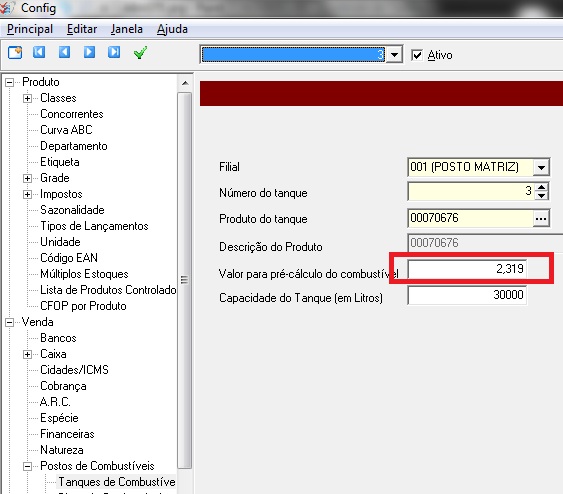
Task: Select Bancos in the tree
Action: (58, 338)
